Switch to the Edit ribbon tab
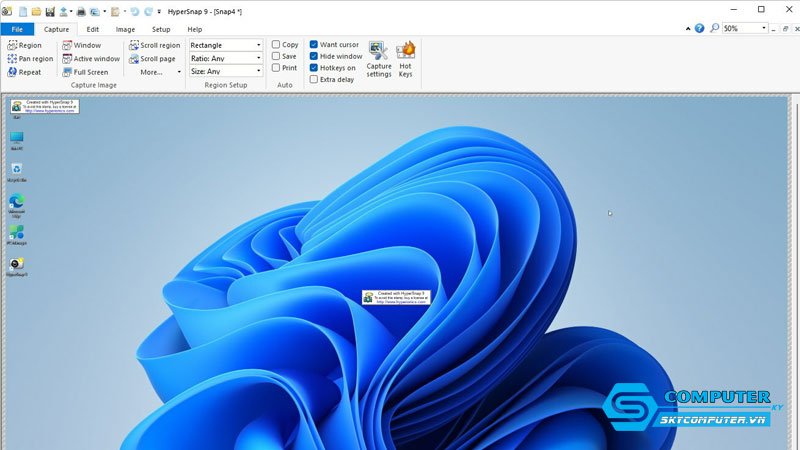 [x=92, y=29]
